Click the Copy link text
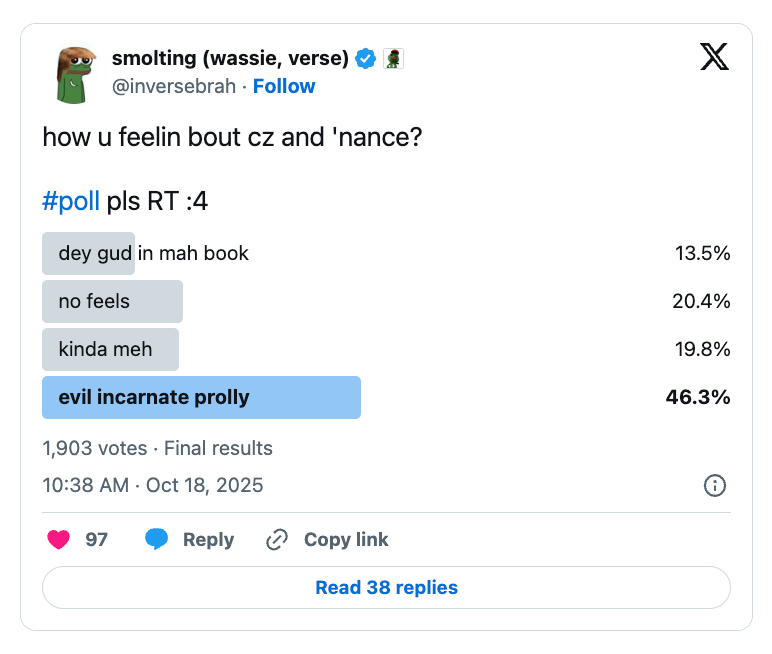772x654 pixels. tap(346, 540)
